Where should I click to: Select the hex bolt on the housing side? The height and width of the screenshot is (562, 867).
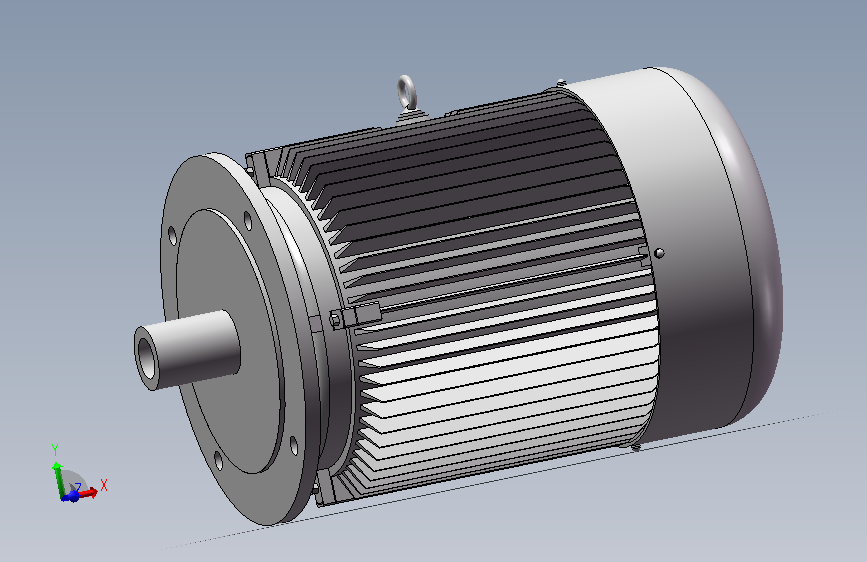[x=336, y=319]
